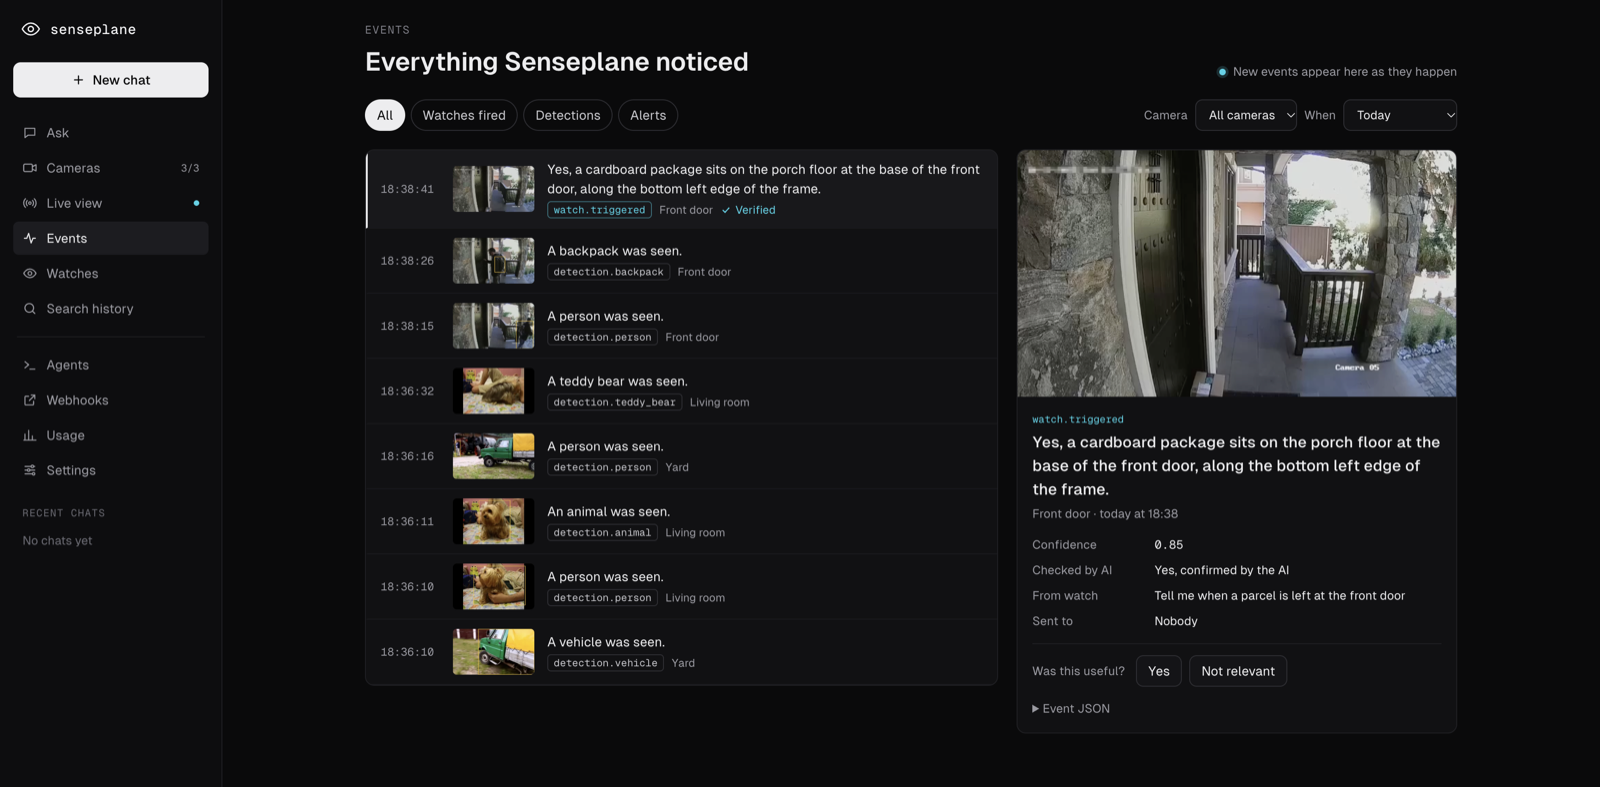Image resolution: width=1600 pixels, height=787 pixels.
Task: Mark the event as Not relevant
Action: pos(1238,671)
